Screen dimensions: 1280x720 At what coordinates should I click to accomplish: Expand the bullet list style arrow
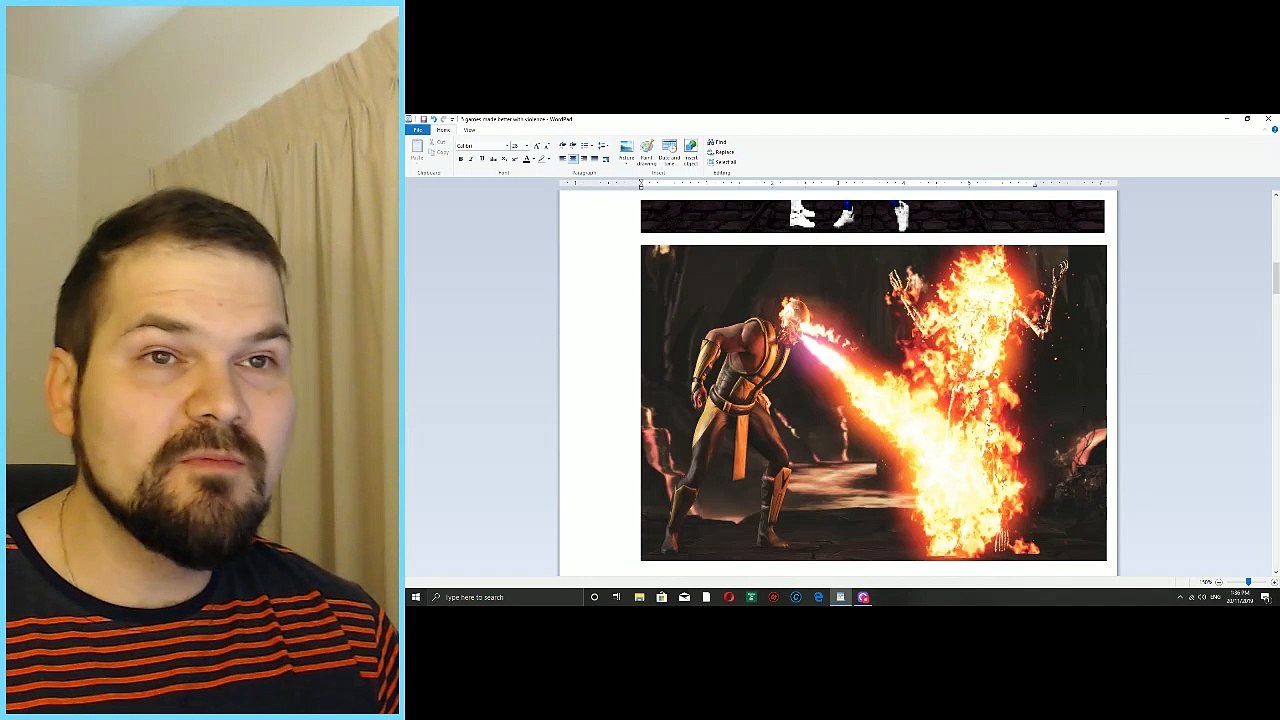592,145
